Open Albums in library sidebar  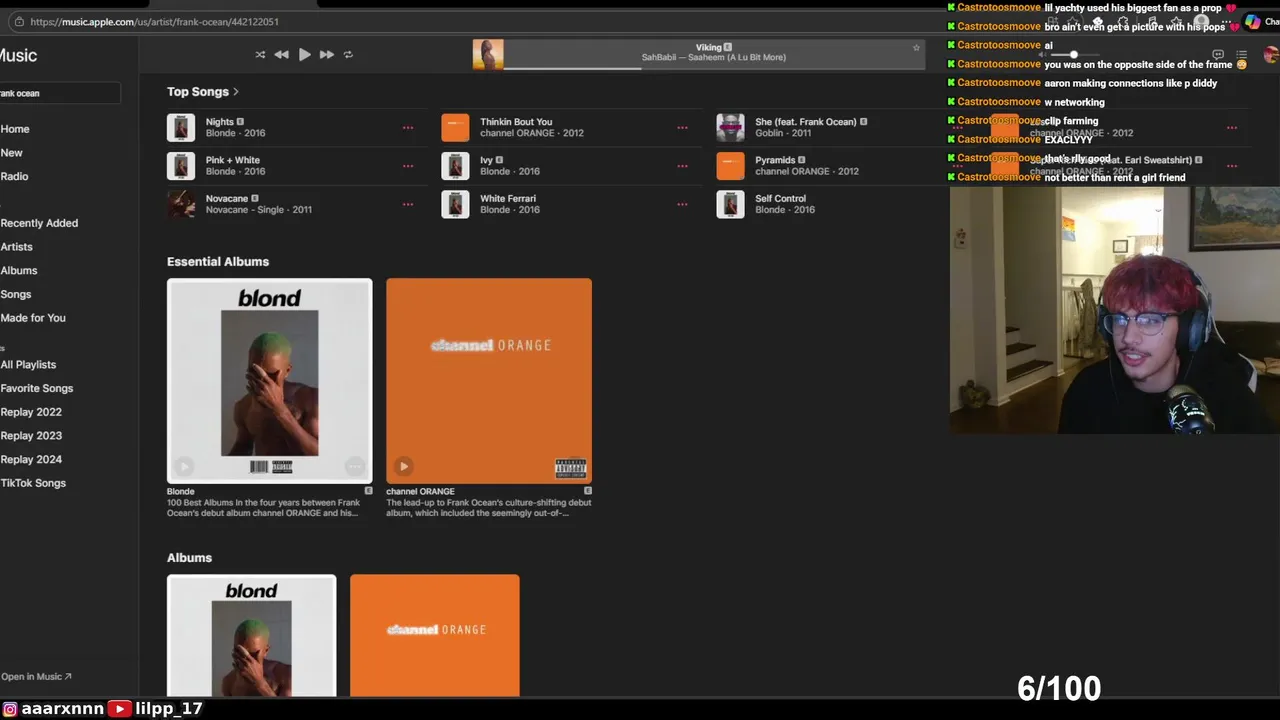(19, 271)
